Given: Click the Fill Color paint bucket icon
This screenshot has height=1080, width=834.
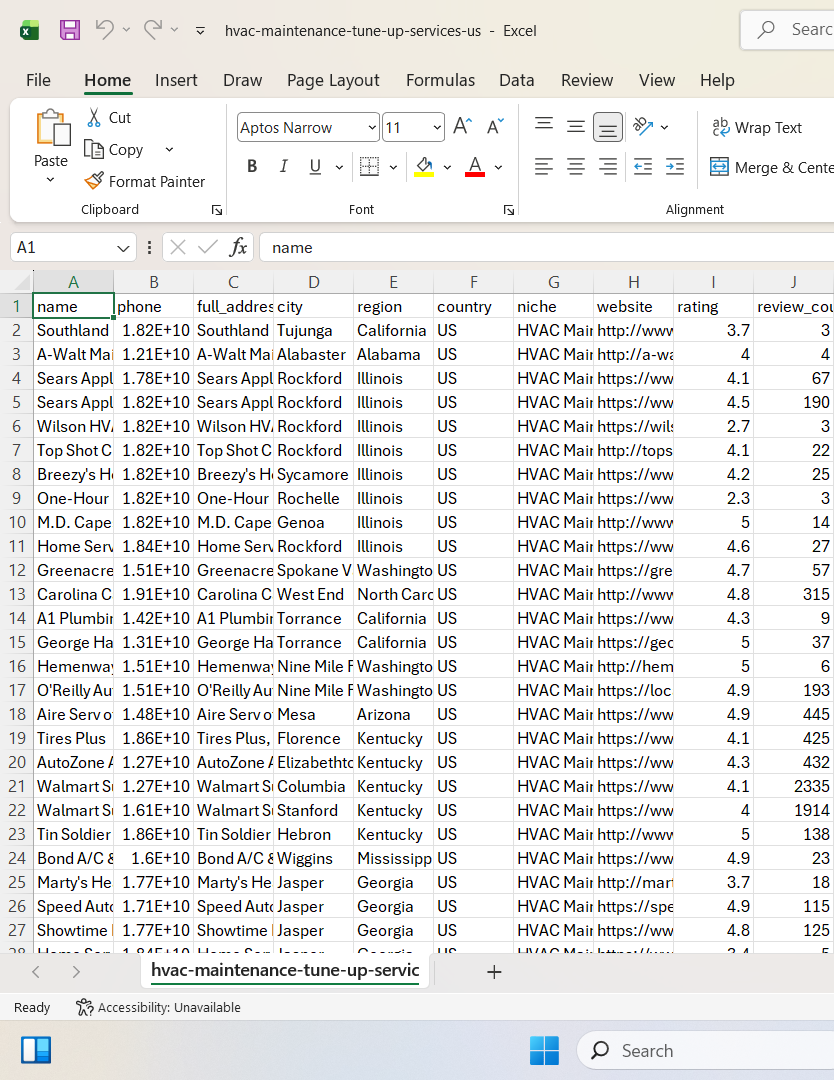Looking at the screenshot, I should pyautogui.click(x=424, y=166).
